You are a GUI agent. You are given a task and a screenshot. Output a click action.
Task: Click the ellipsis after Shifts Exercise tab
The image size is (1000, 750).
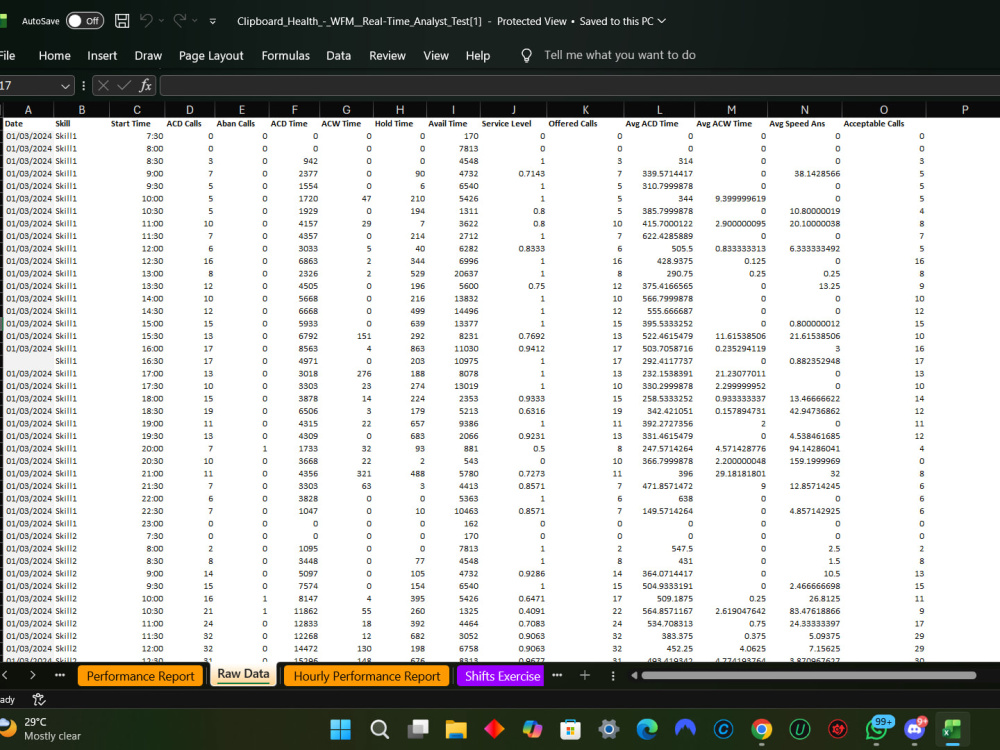[557, 675]
